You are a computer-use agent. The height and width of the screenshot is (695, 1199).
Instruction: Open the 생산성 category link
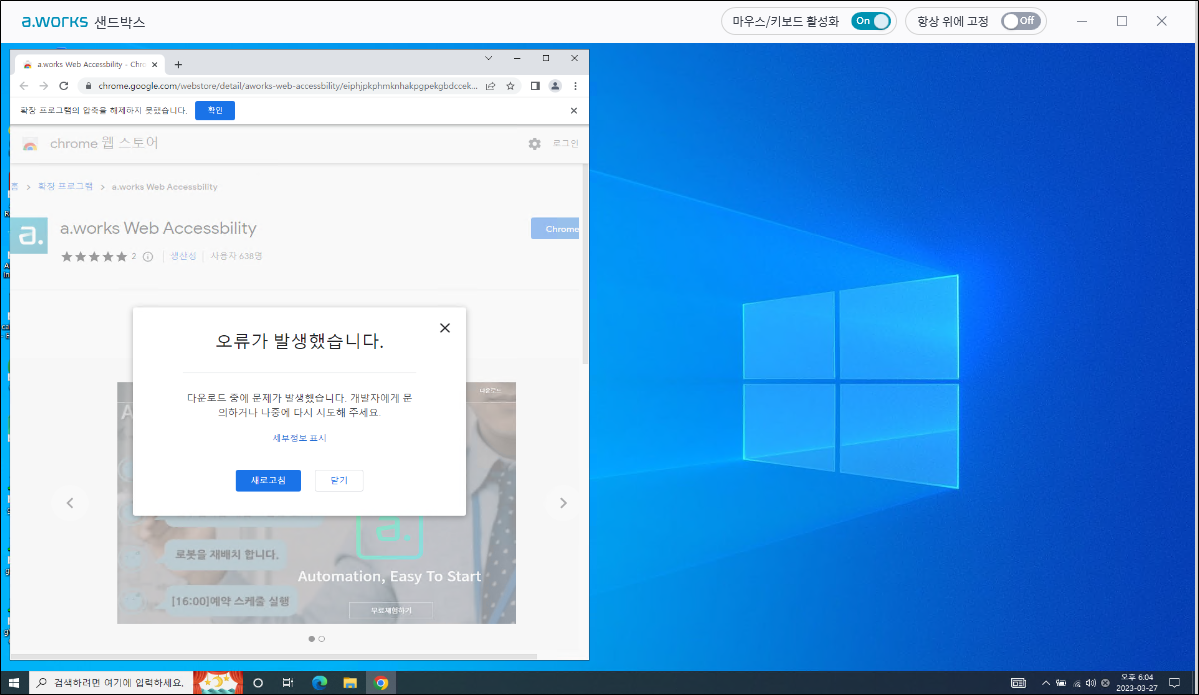point(183,256)
